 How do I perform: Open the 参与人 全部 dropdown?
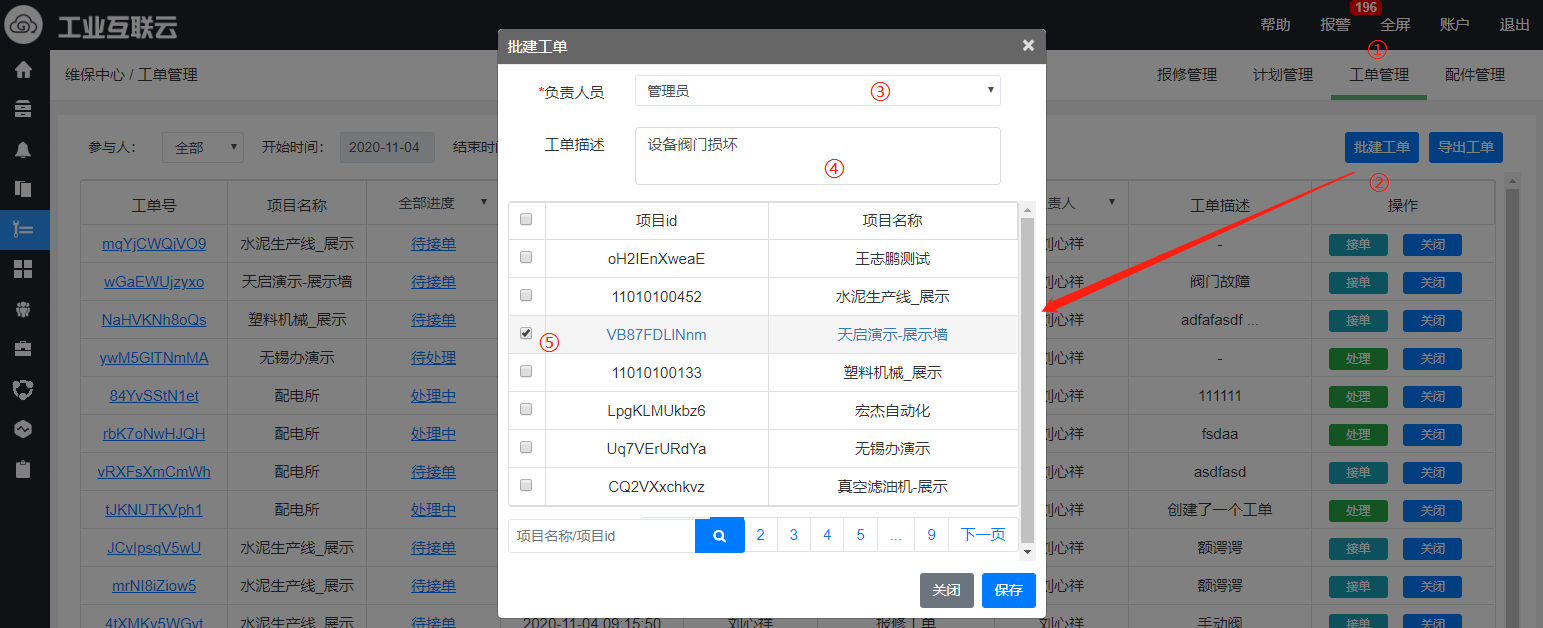(x=203, y=147)
